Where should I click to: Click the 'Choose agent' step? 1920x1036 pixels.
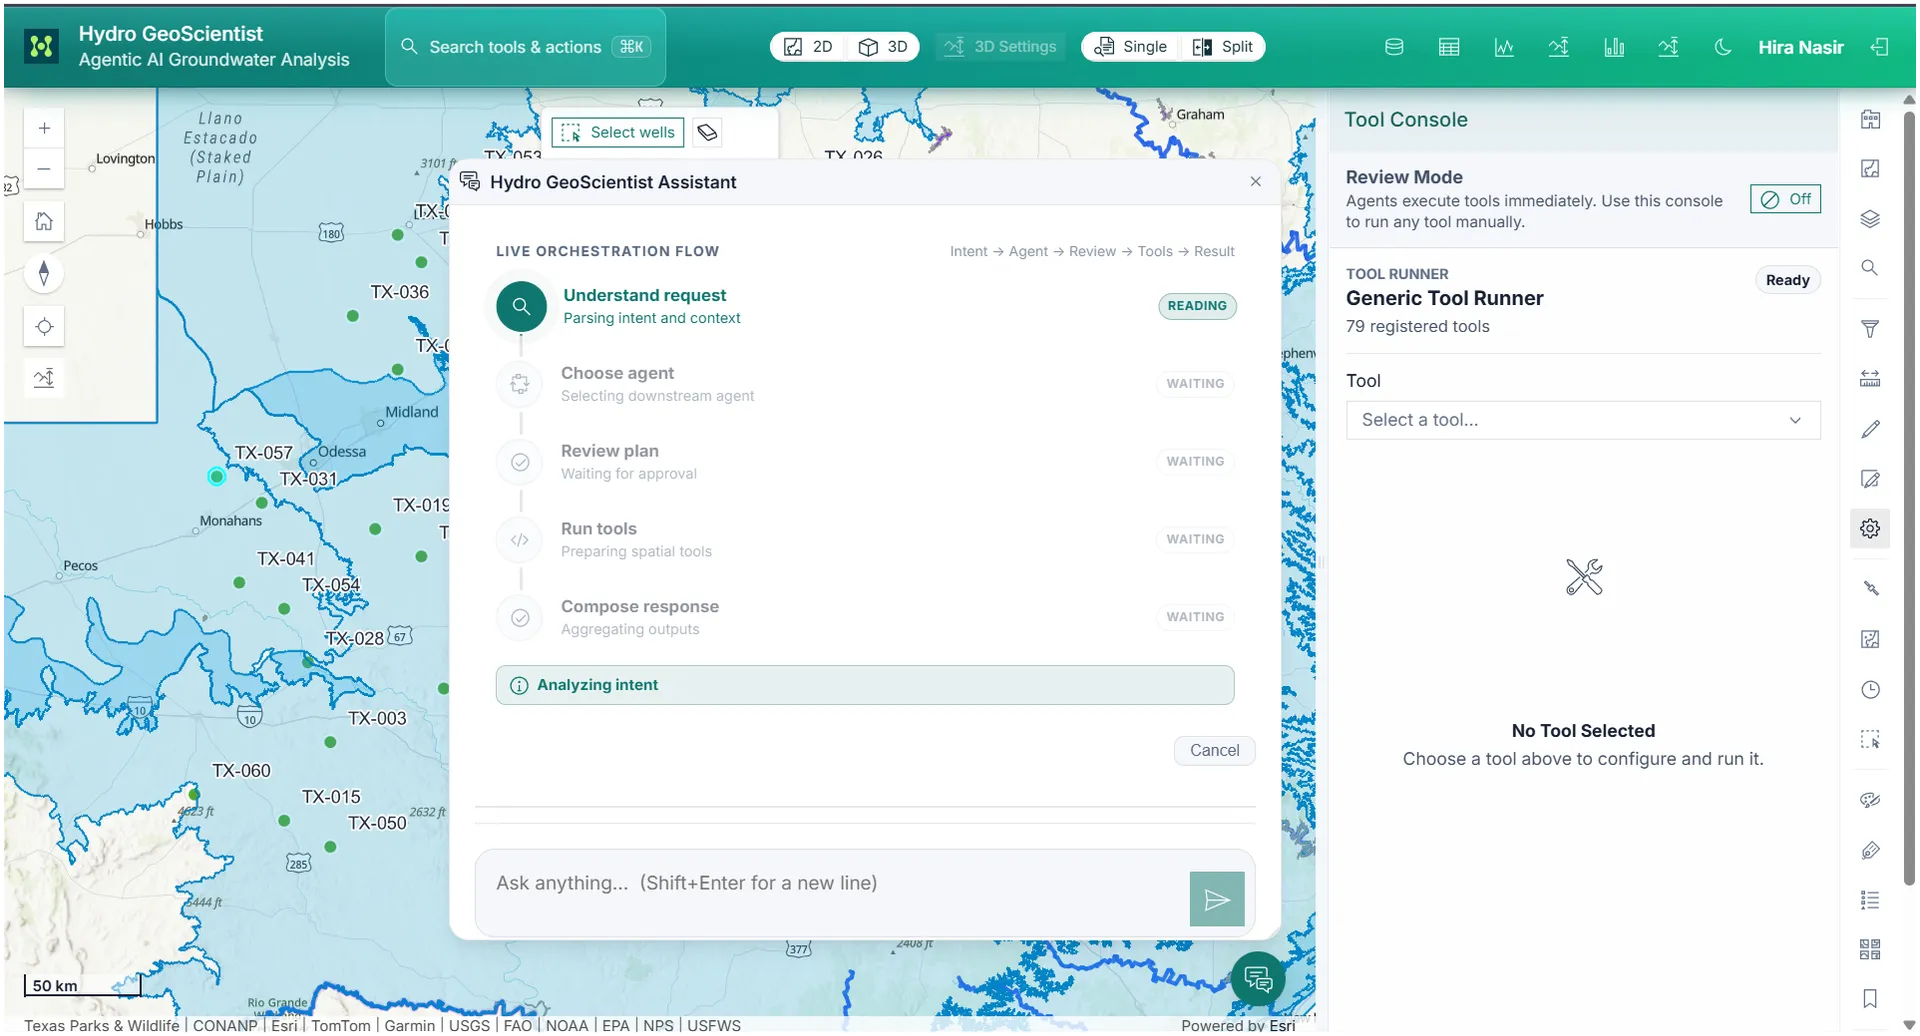point(865,384)
